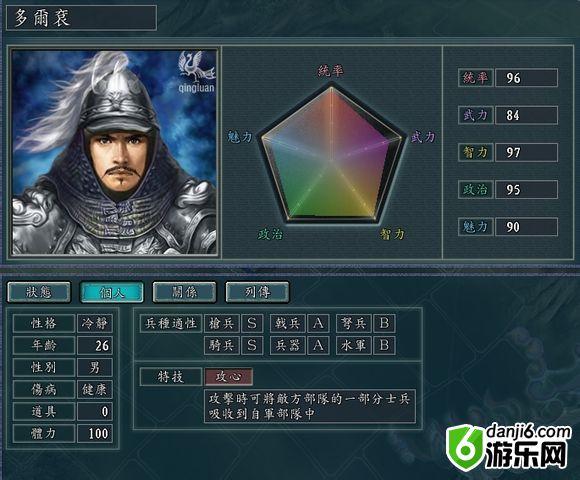This screenshot has height=480, width=580.
Task: Open the 列傳 biography tab
Action: point(257,292)
